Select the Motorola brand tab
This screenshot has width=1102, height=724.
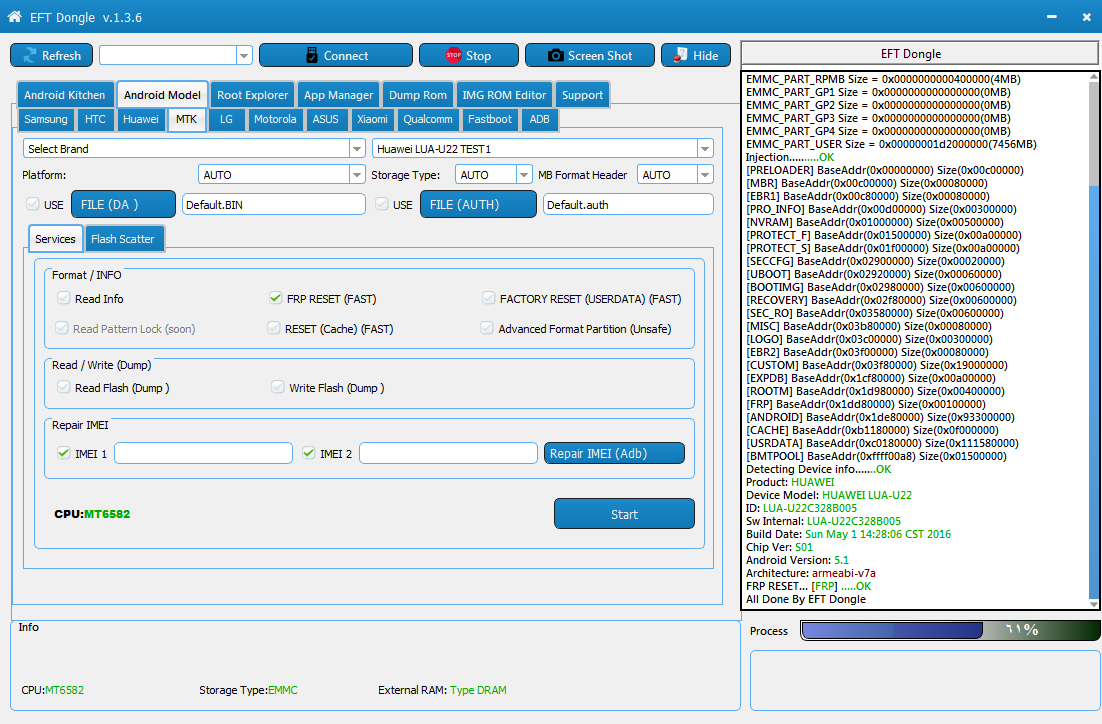point(275,119)
